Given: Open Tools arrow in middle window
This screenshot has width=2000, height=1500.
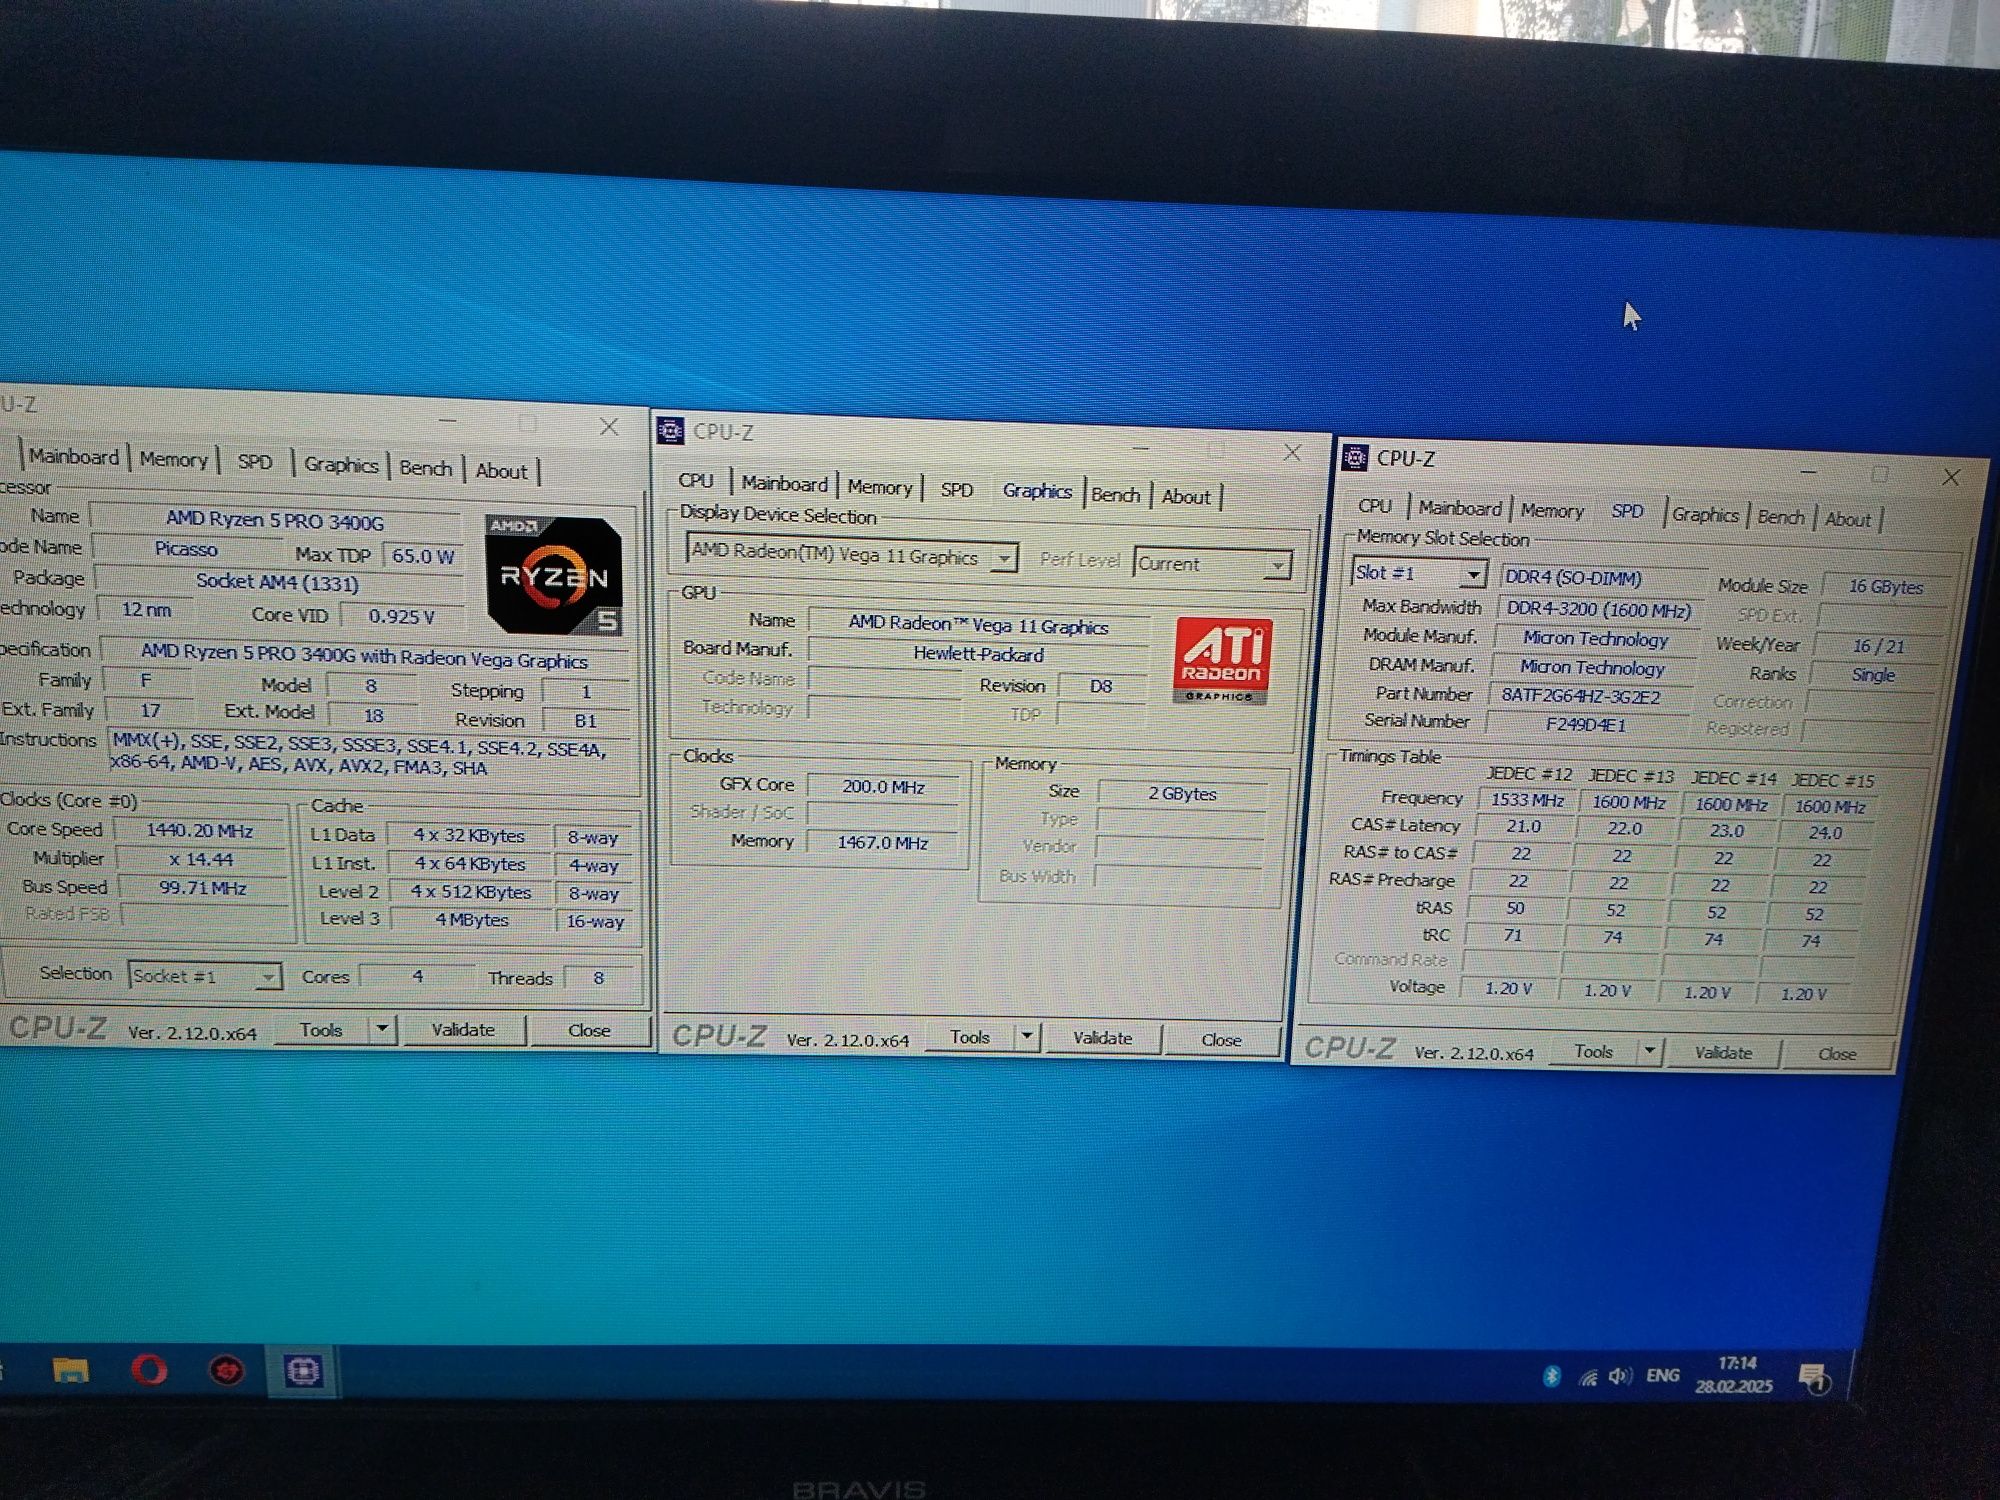Looking at the screenshot, I should pyautogui.click(x=1026, y=1037).
